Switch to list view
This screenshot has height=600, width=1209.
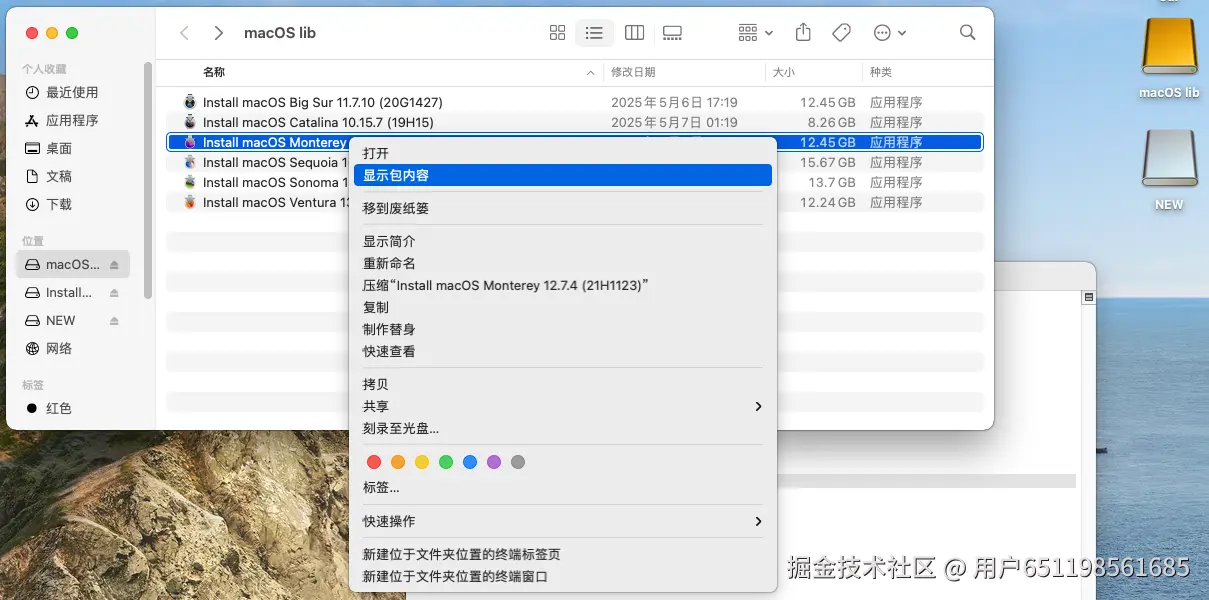[x=594, y=33]
